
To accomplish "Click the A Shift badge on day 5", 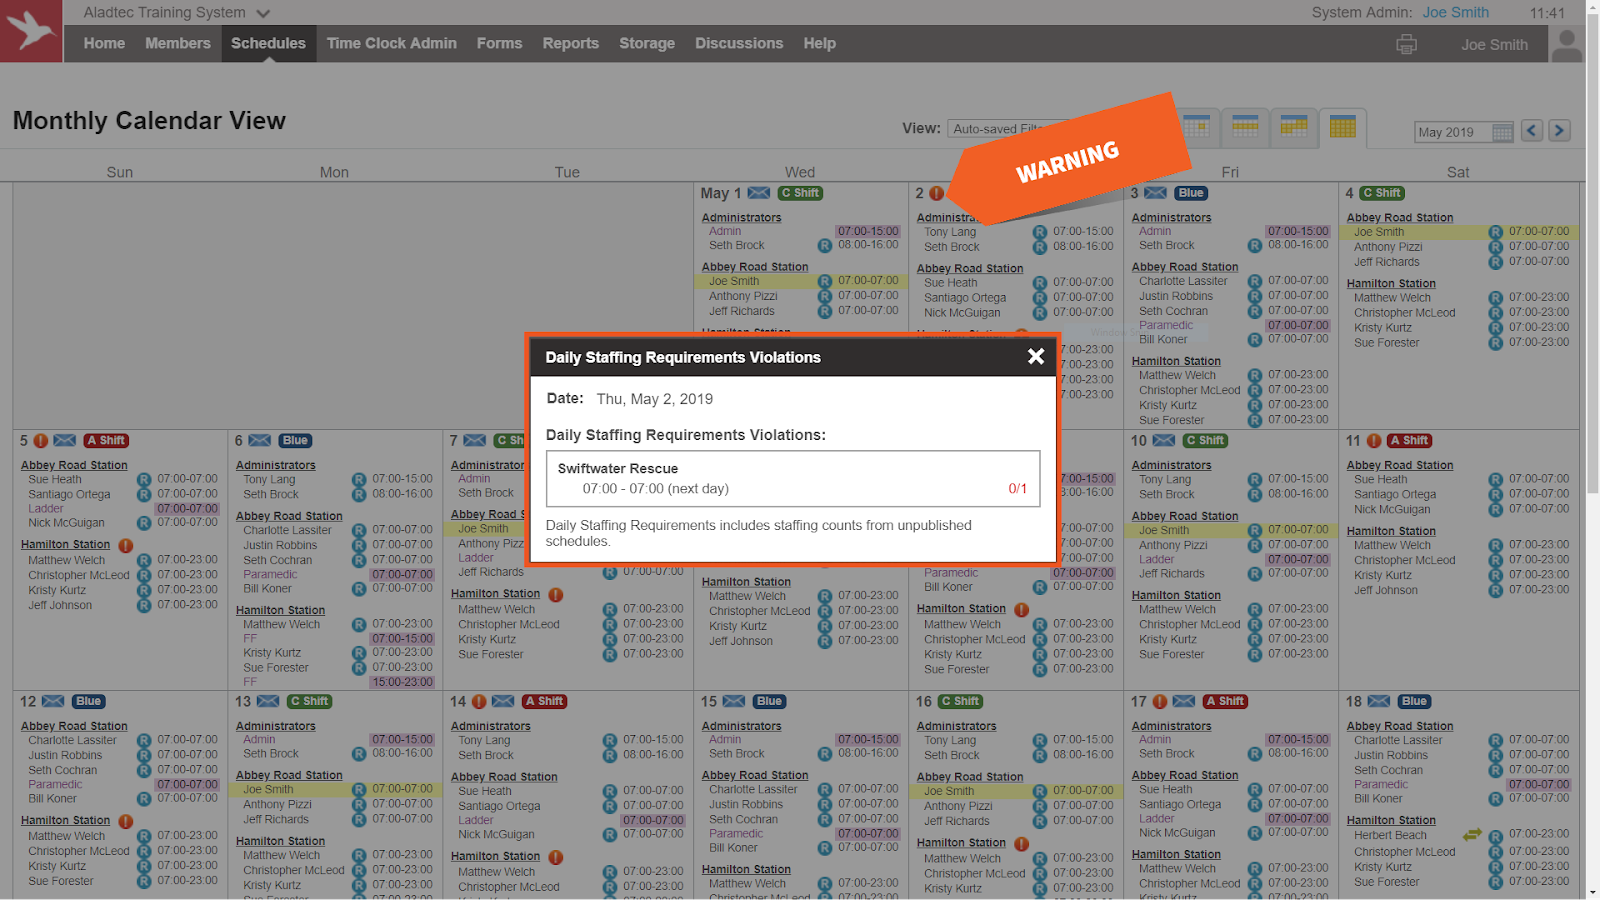I will click(x=106, y=441).
